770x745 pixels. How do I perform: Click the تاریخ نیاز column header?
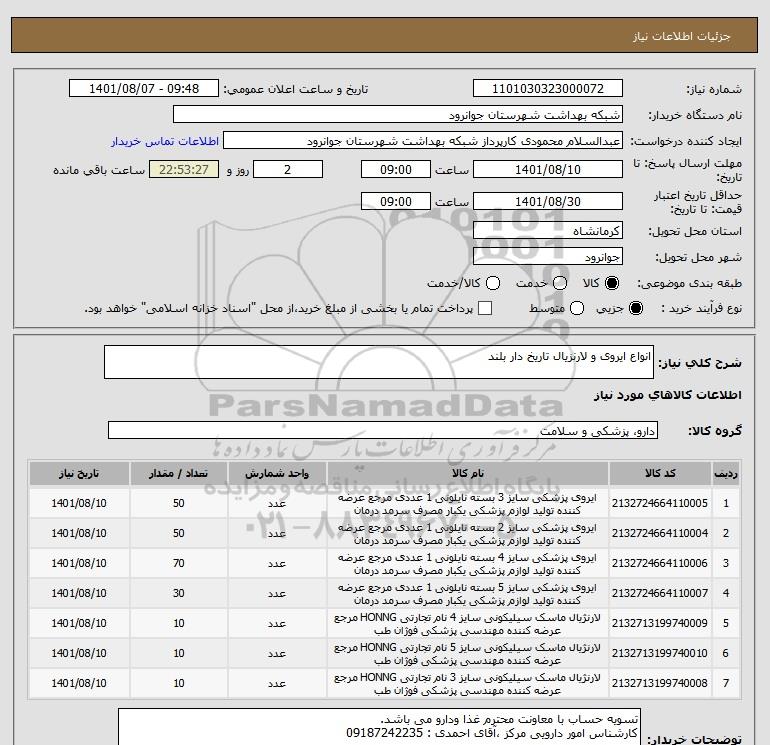click(x=79, y=473)
